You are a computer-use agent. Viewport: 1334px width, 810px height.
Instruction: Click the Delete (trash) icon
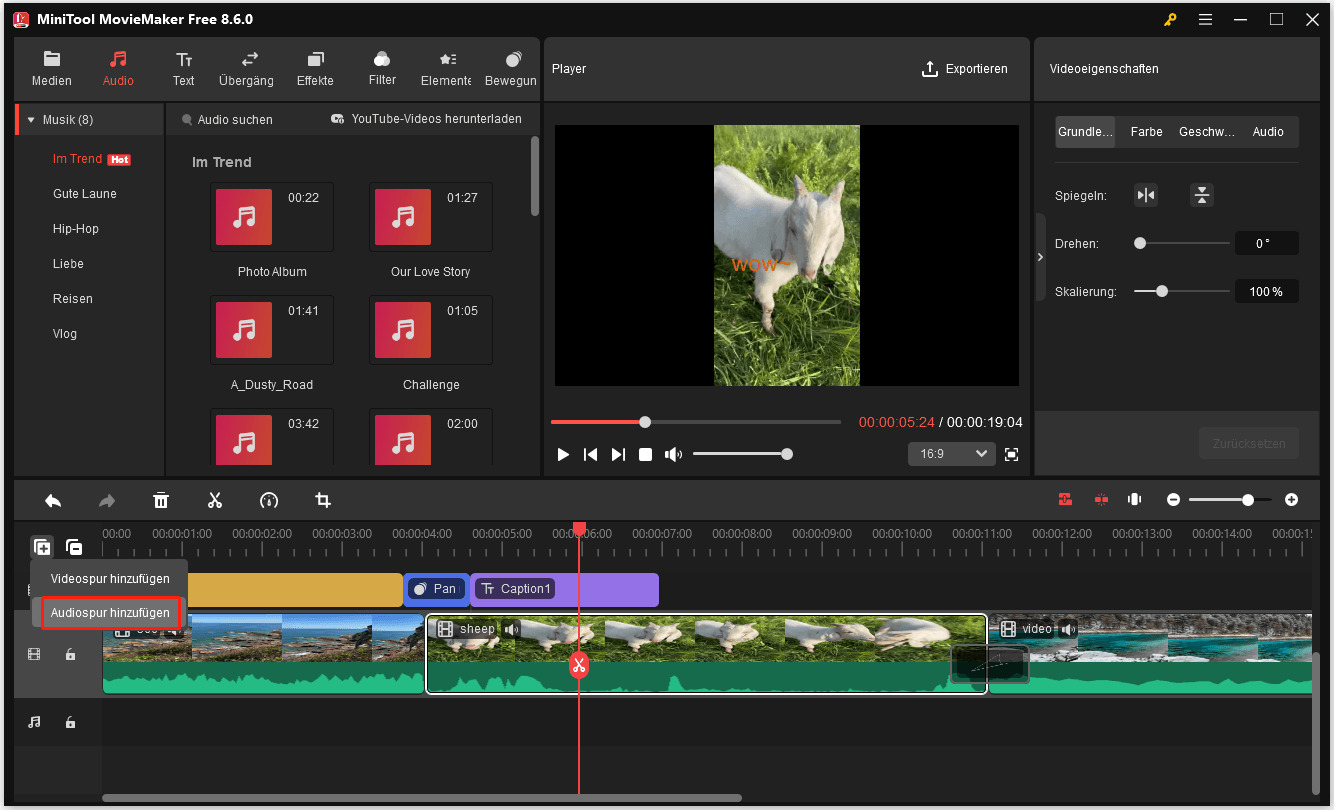coord(161,500)
